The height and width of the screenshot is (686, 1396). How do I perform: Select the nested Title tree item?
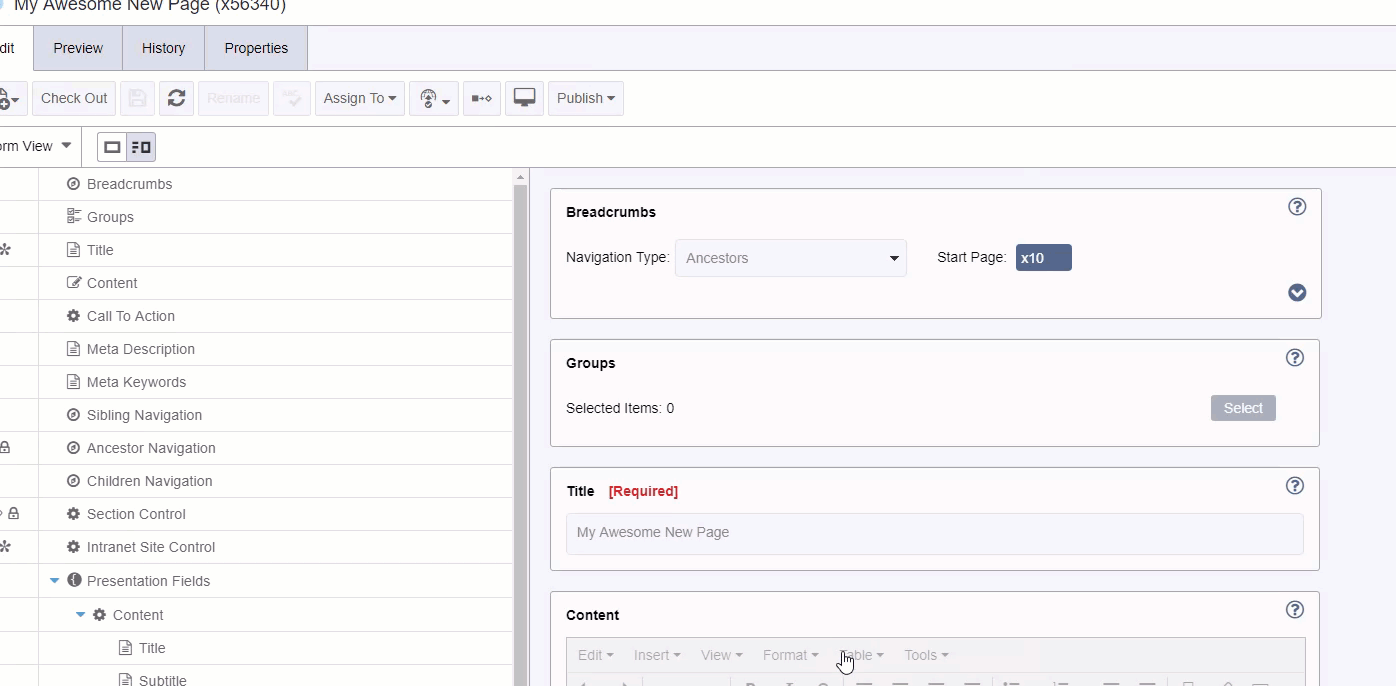[152, 648]
